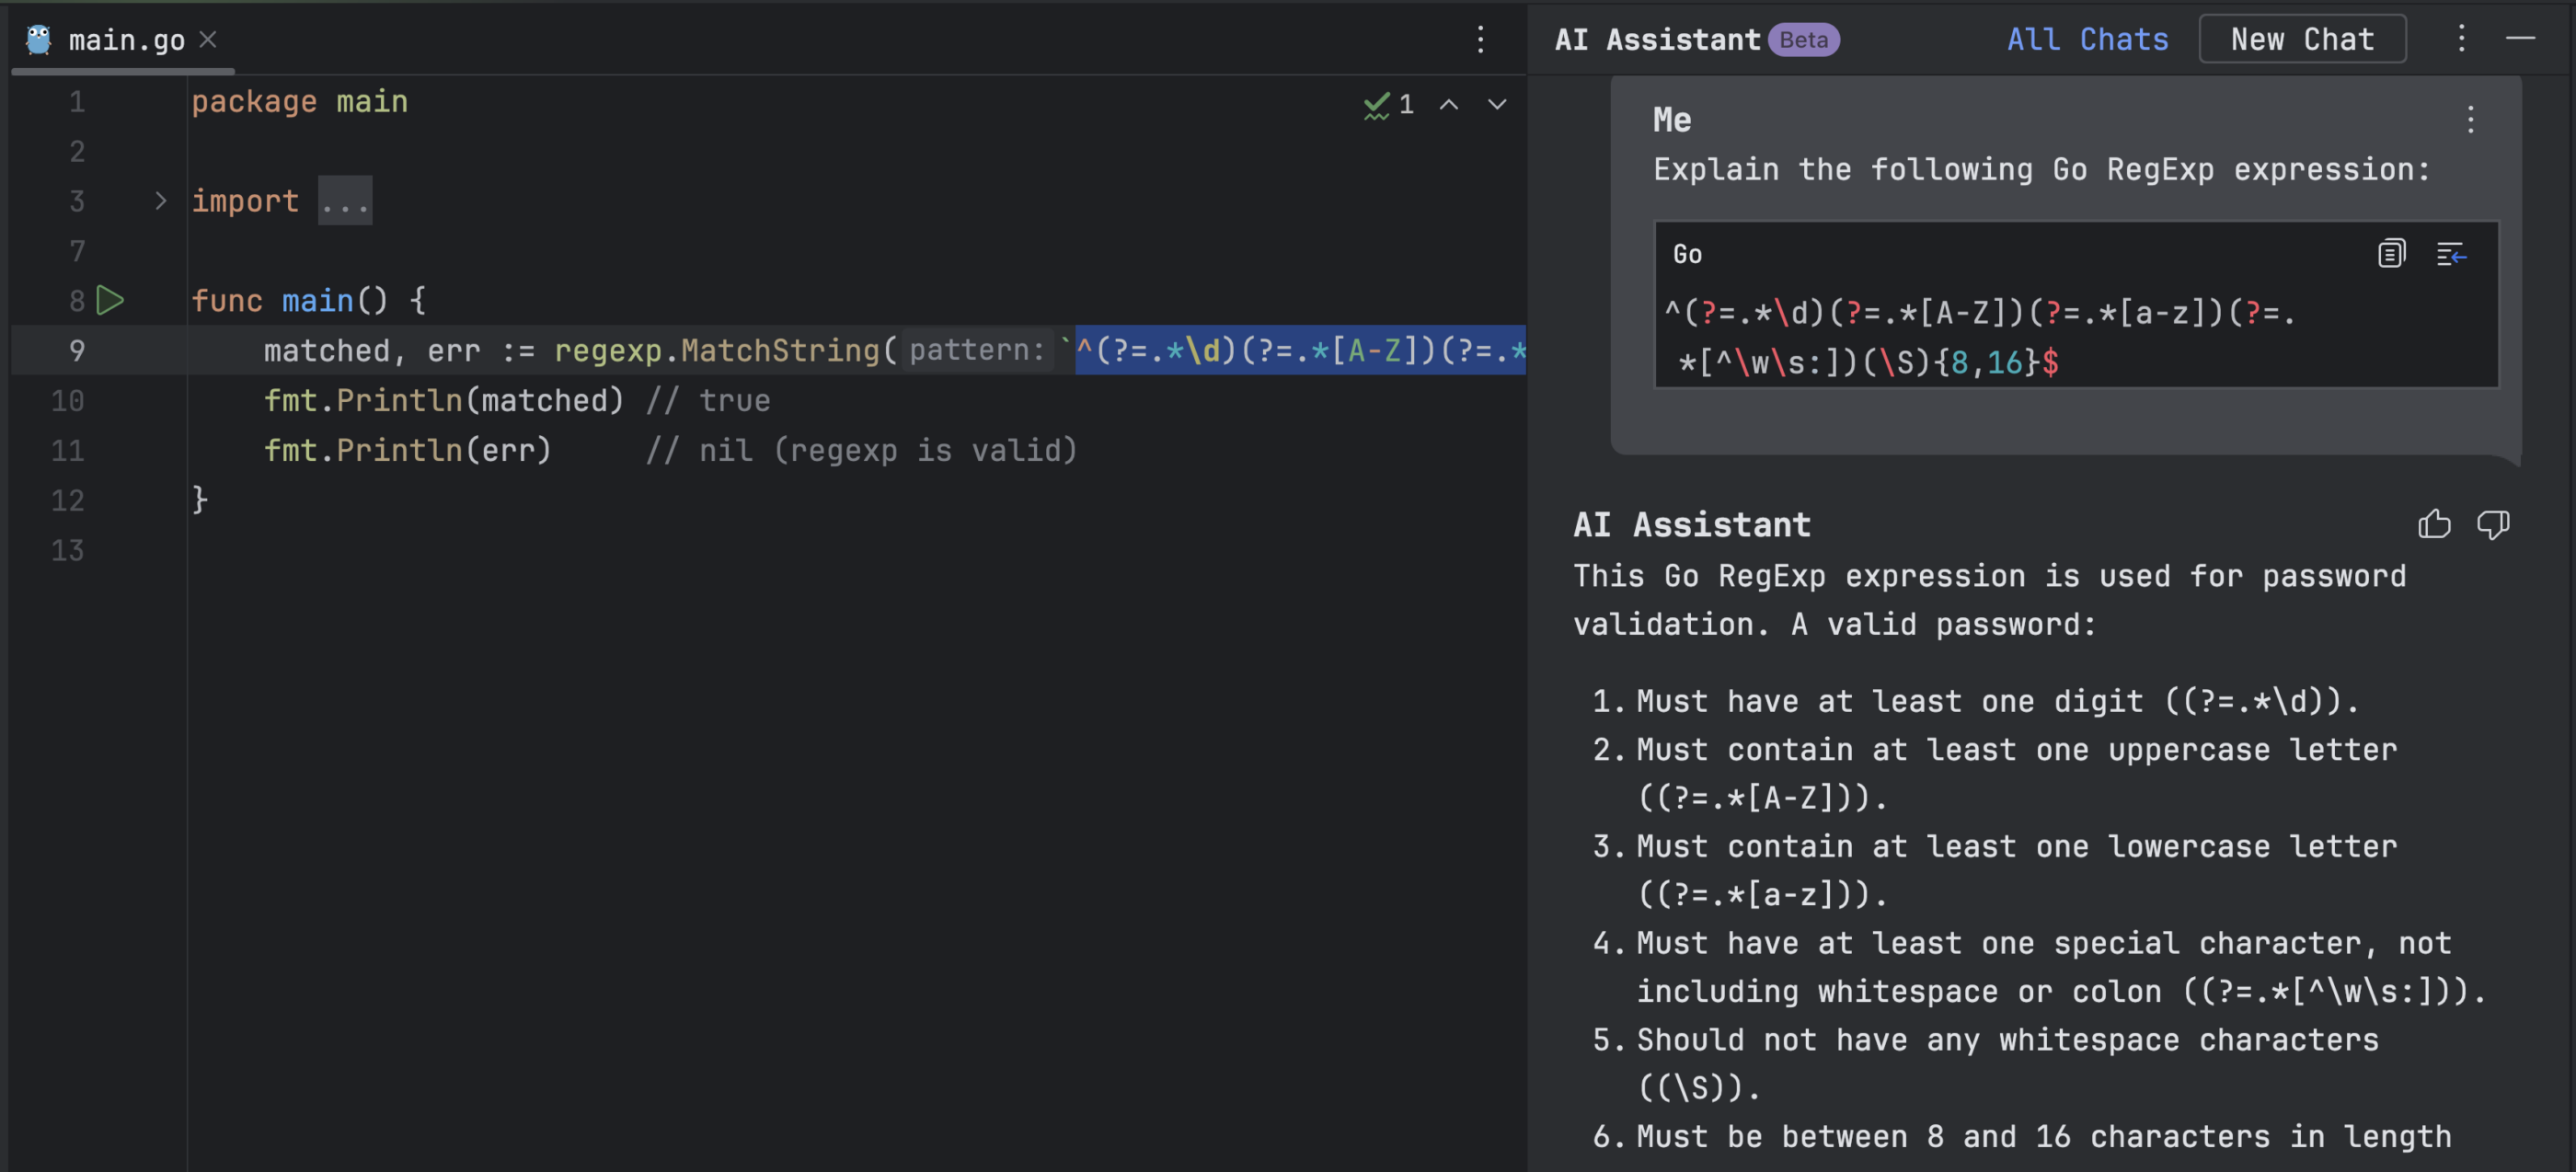Click the 'Go' language label in snippet
Image resolution: width=2576 pixels, height=1172 pixels.
pyautogui.click(x=1687, y=254)
